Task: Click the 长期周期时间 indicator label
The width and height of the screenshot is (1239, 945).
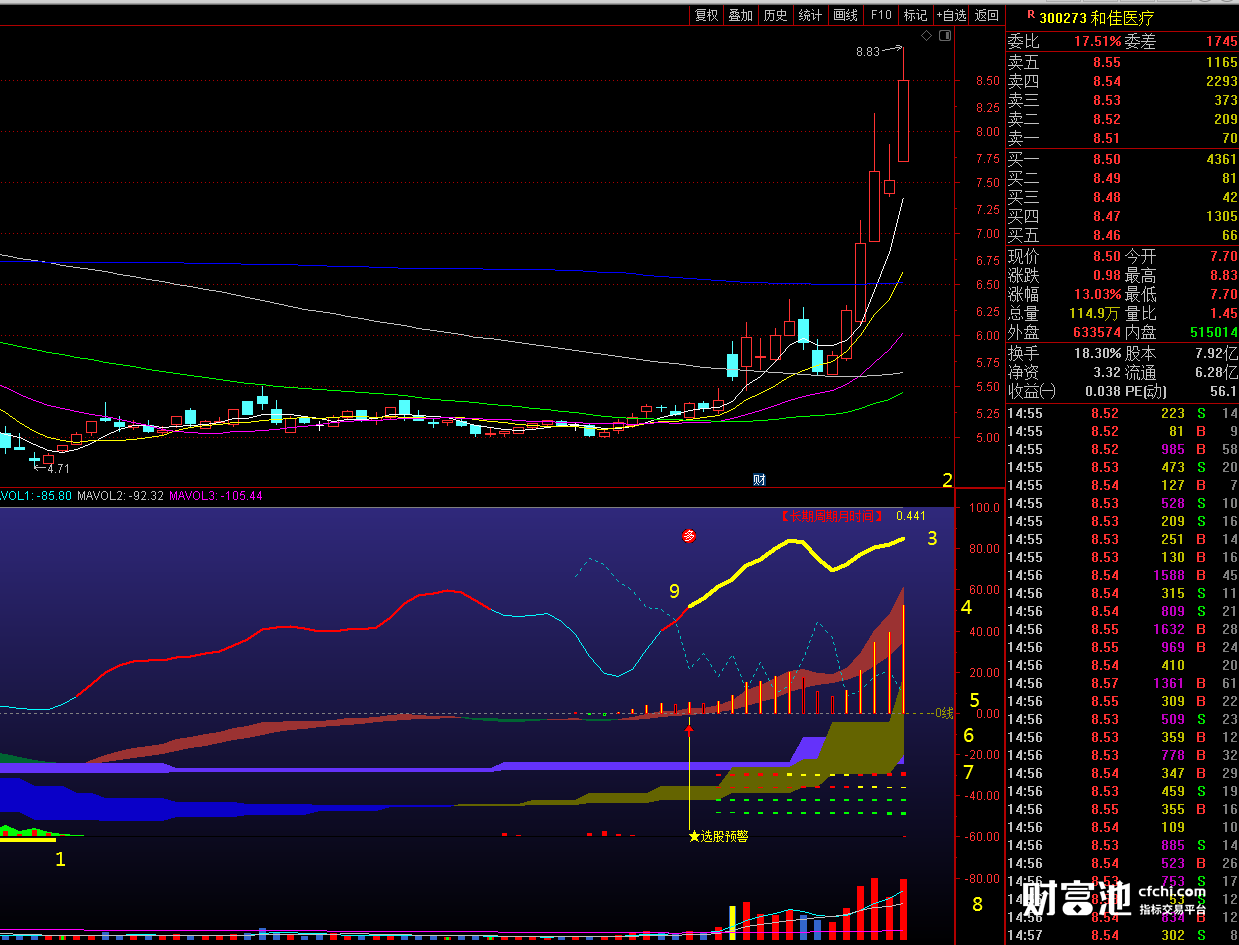Action: tap(833, 516)
